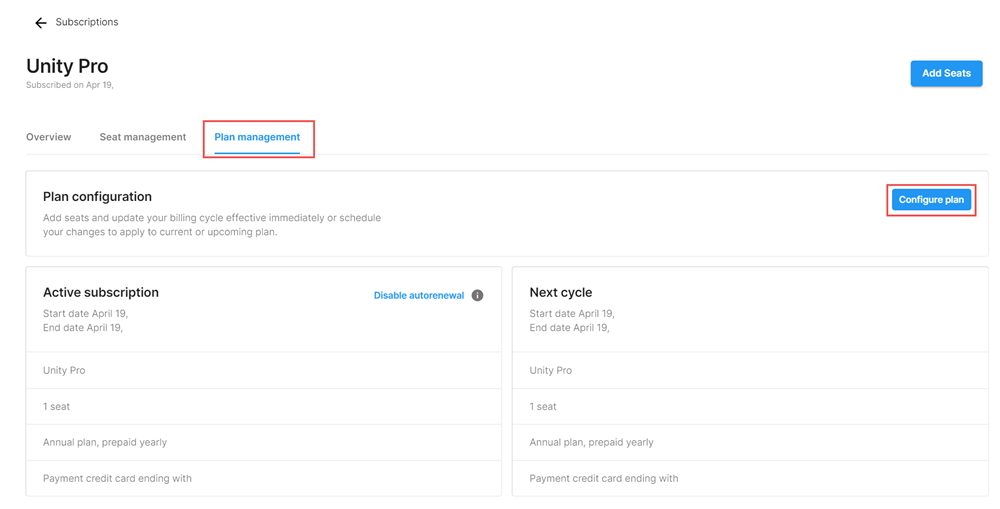Click Payment credit card row in Next cycle

[x=750, y=478]
